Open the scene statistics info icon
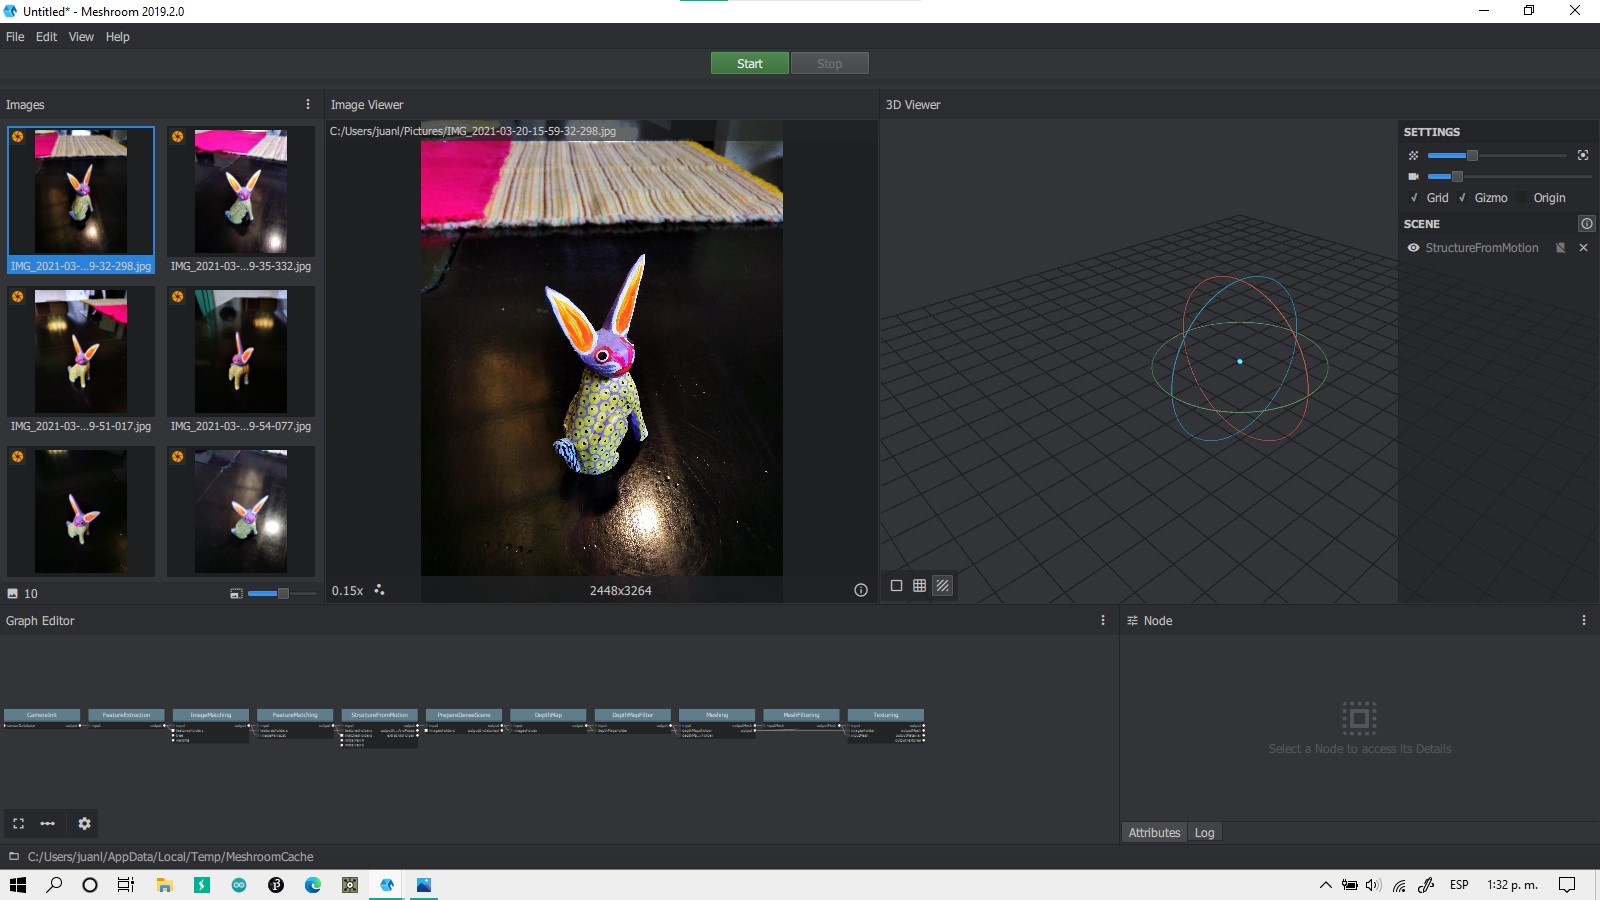This screenshot has height=900, width=1600. pyautogui.click(x=1586, y=223)
